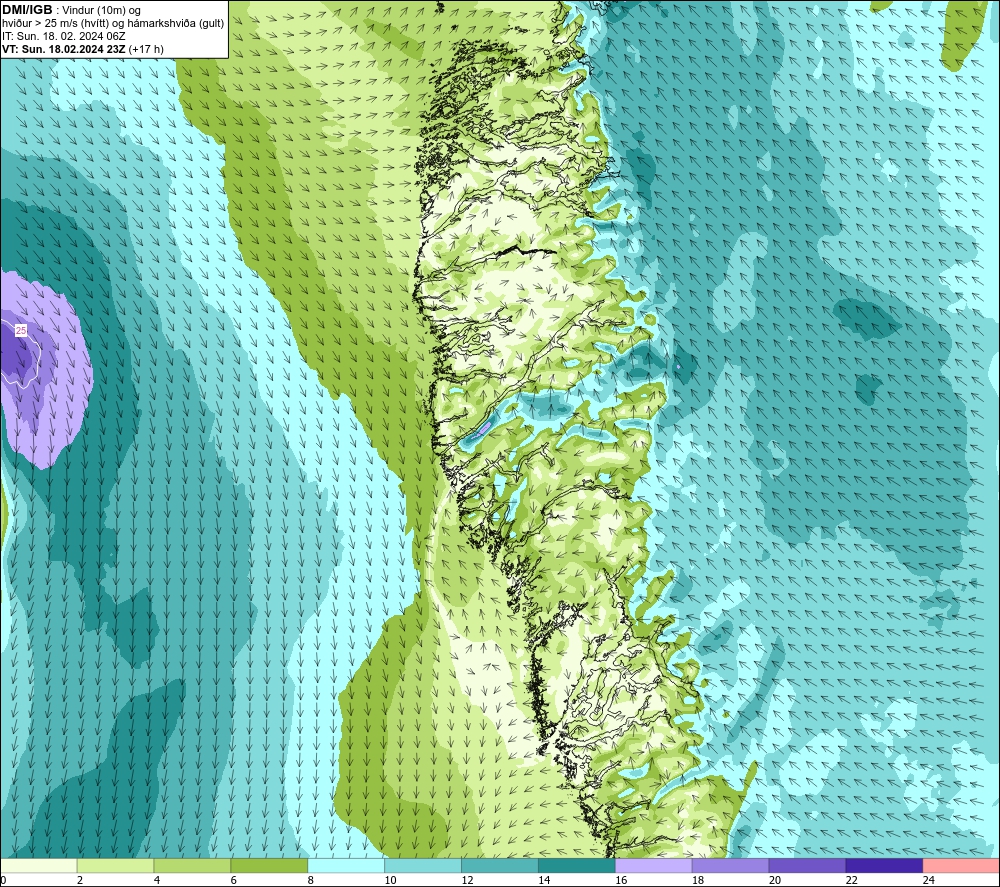
Task: Click the medium green 4–6 m/s legend swatch
Action: pyautogui.click(x=192, y=865)
